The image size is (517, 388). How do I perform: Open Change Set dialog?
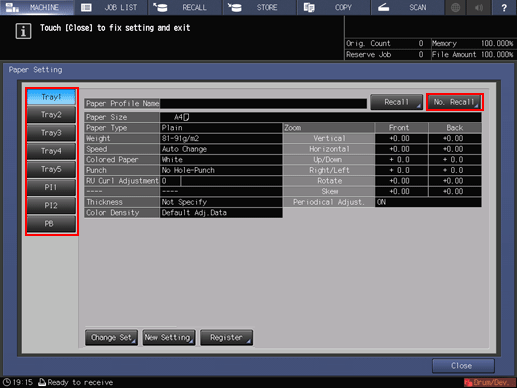(111, 338)
